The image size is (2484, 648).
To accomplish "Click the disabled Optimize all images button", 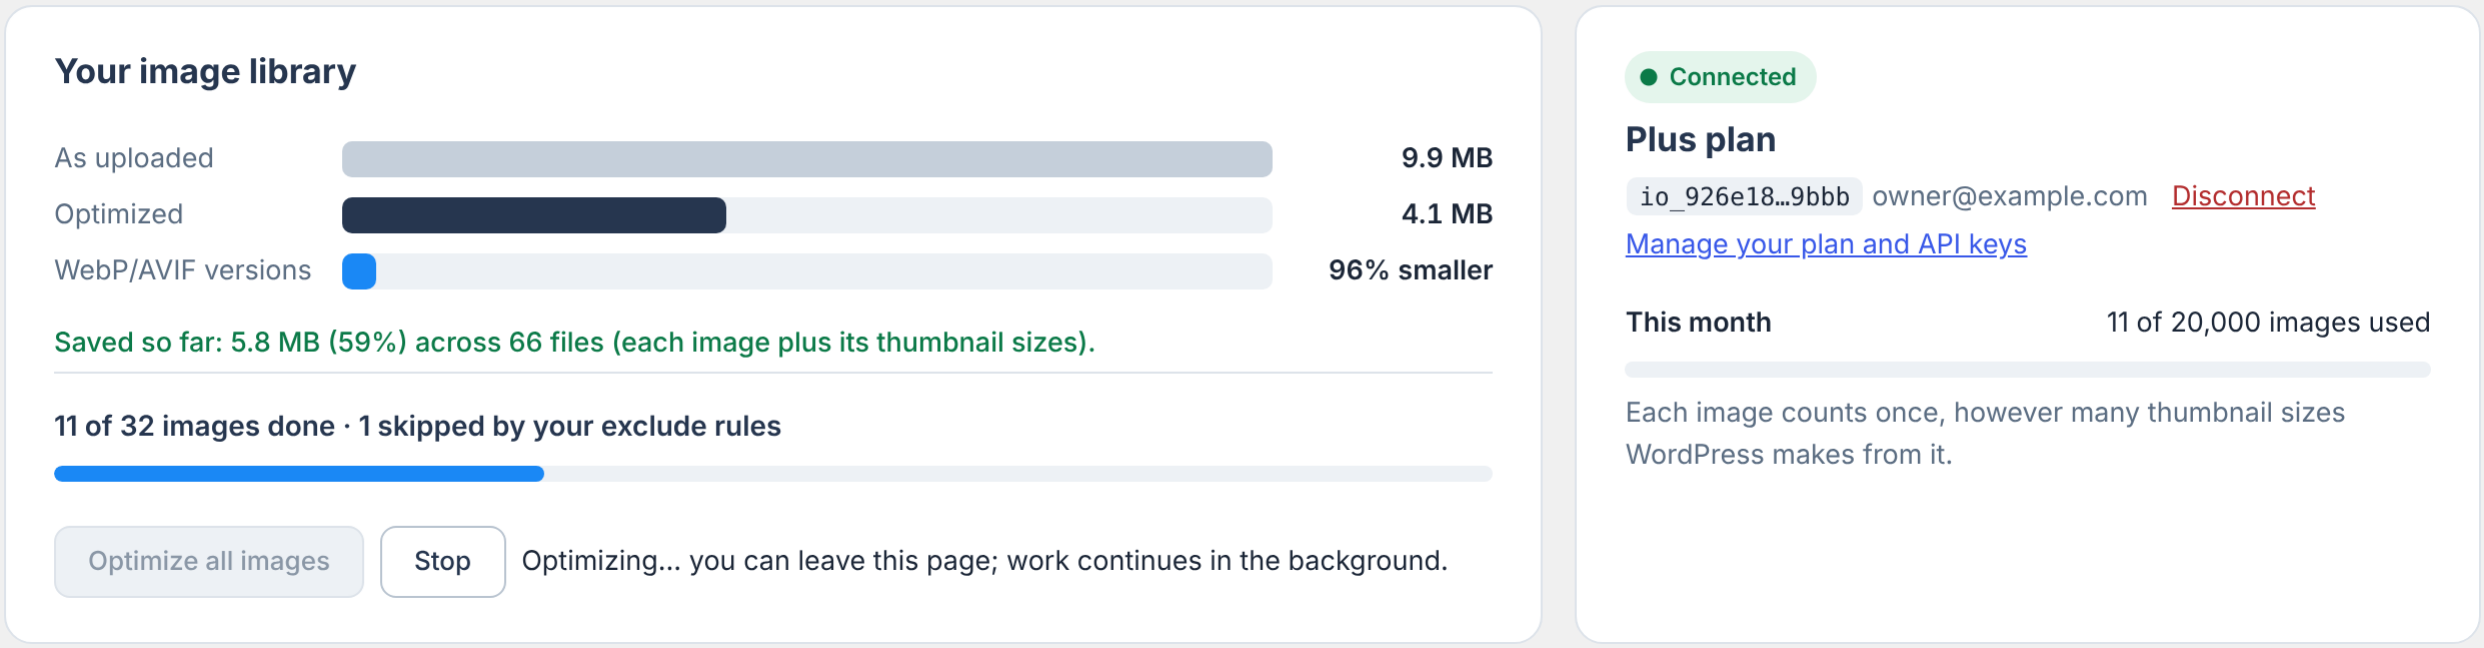I will pyautogui.click(x=209, y=561).
